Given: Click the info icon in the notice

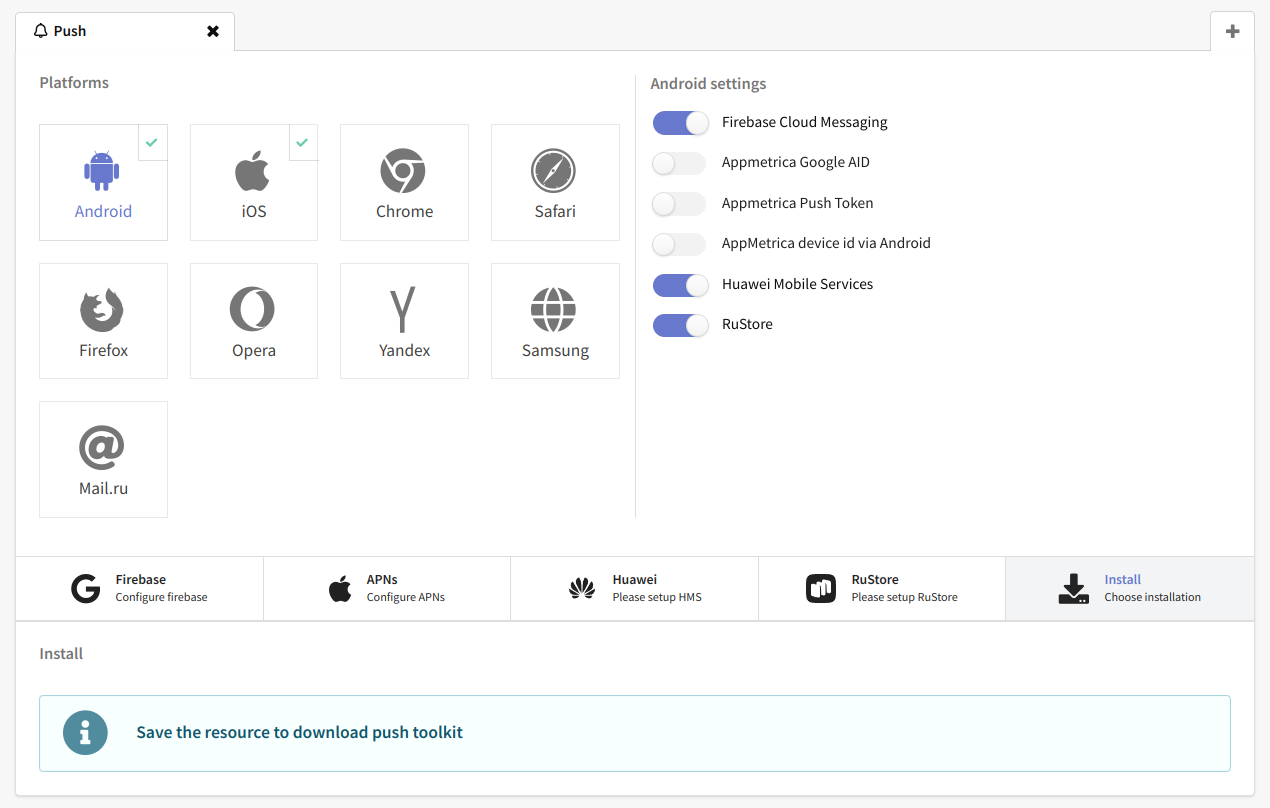Looking at the screenshot, I should (85, 733).
